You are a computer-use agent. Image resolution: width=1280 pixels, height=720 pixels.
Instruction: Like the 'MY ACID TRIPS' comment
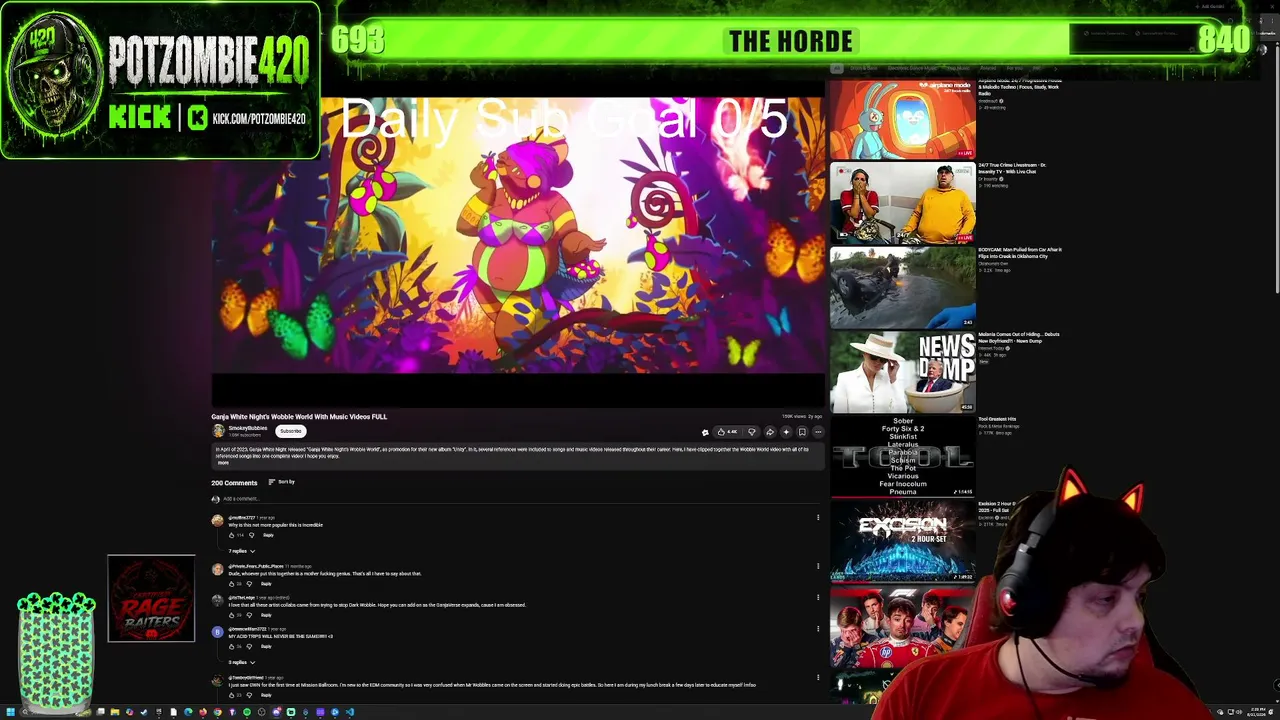coord(232,646)
